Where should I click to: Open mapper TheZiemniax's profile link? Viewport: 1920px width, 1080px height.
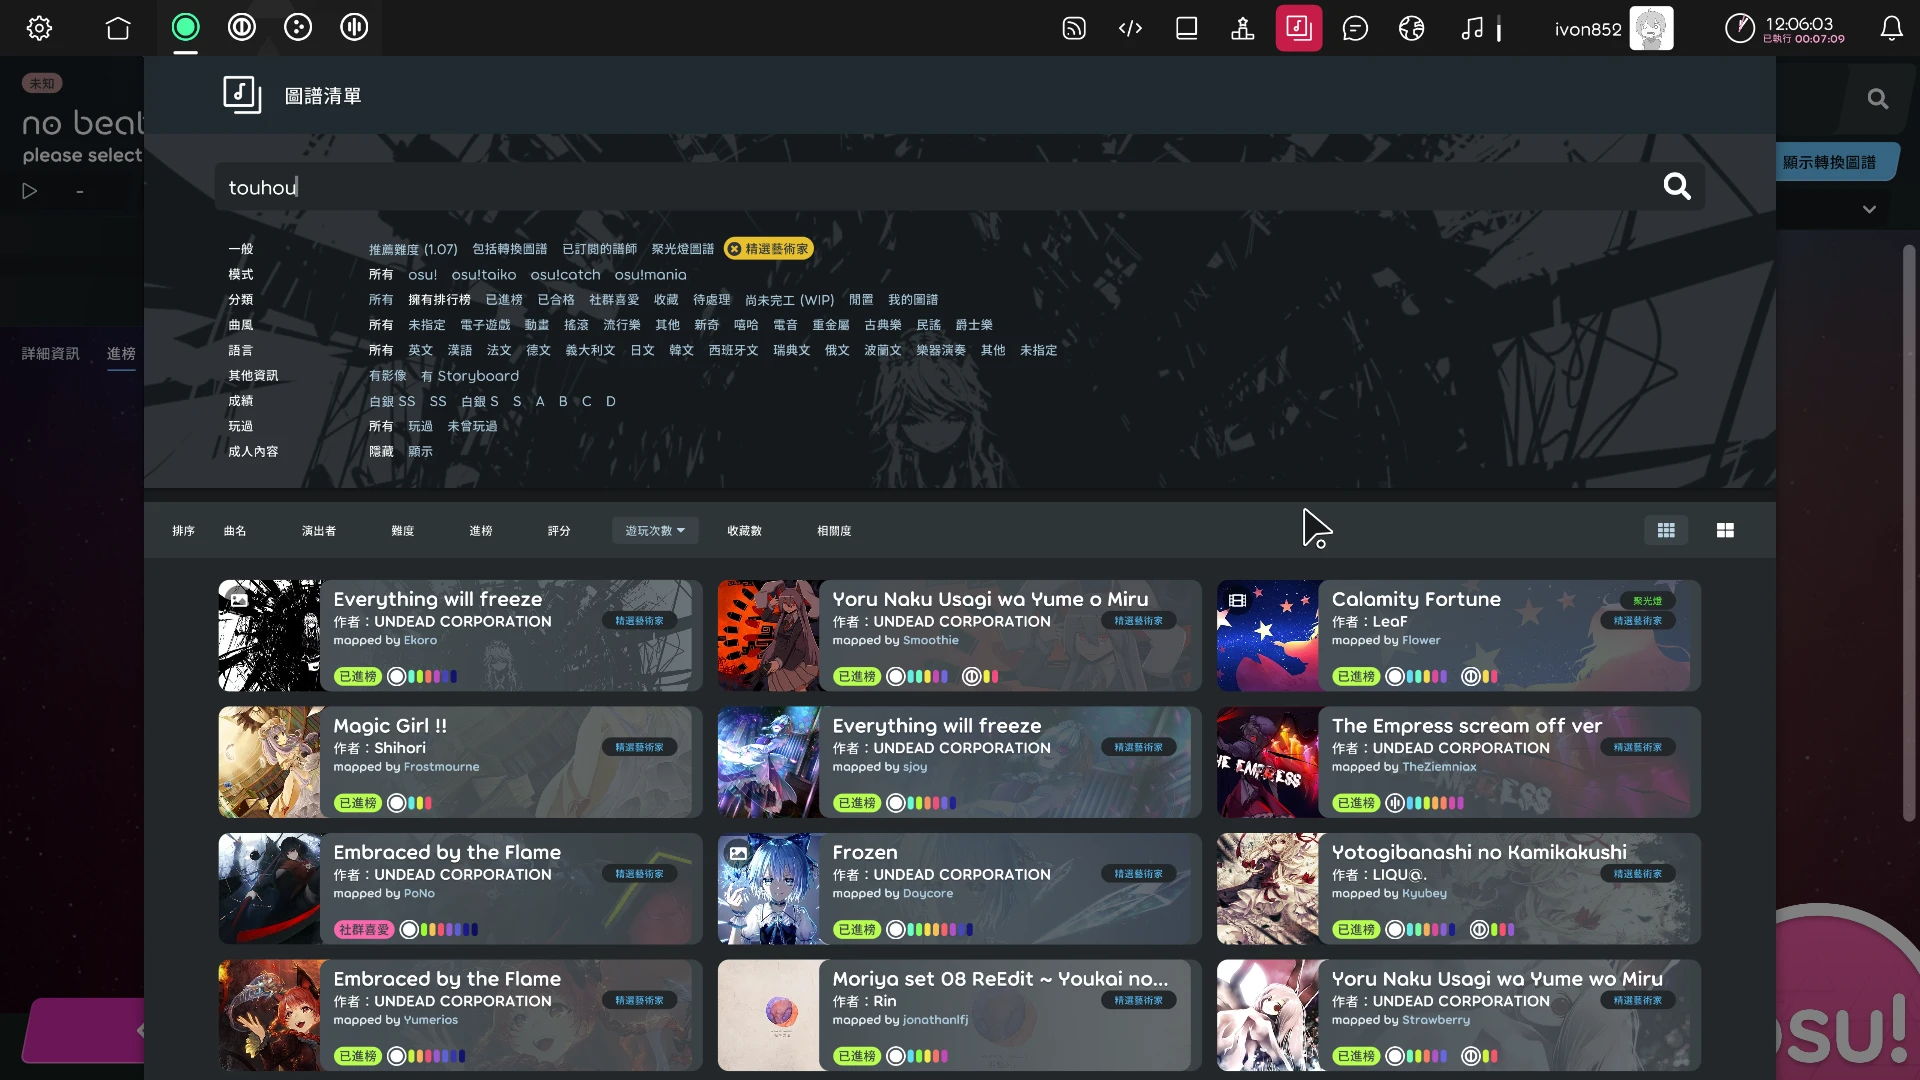pyautogui.click(x=1439, y=767)
